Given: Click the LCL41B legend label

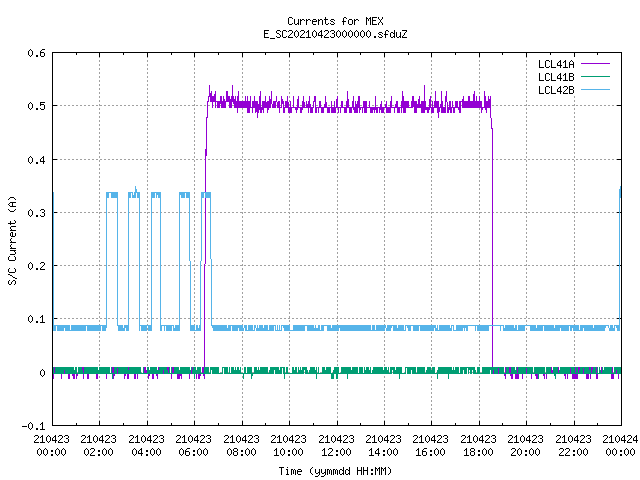Looking at the screenshot, I should 556,77.
